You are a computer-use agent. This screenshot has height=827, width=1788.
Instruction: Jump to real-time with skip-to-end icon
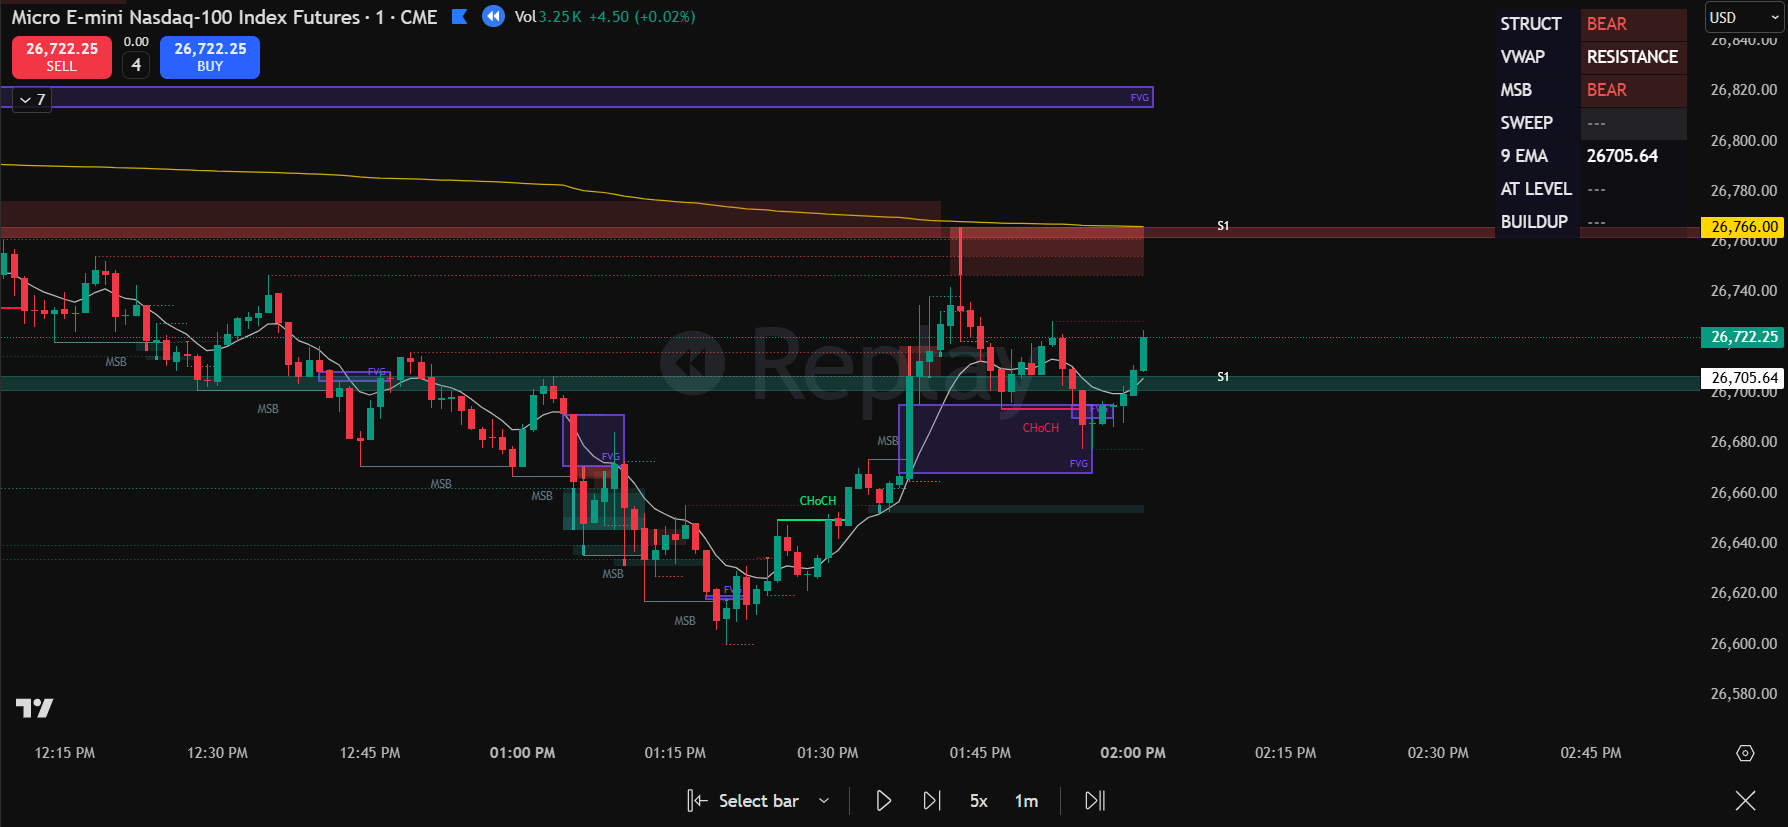[x=1095, y=801]
